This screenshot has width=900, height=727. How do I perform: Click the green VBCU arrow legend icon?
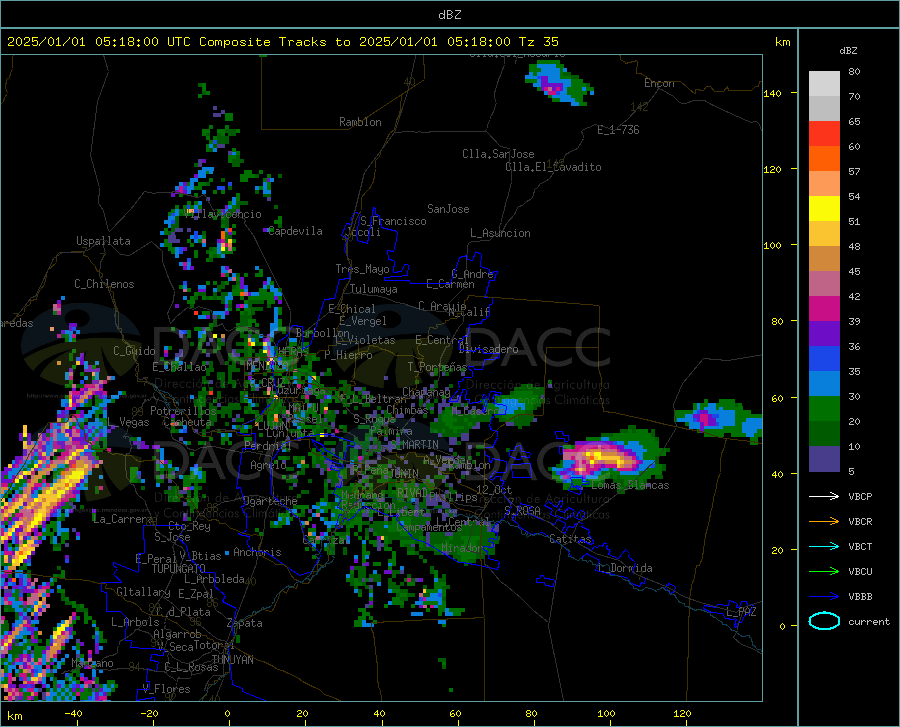tap(824, 571)
